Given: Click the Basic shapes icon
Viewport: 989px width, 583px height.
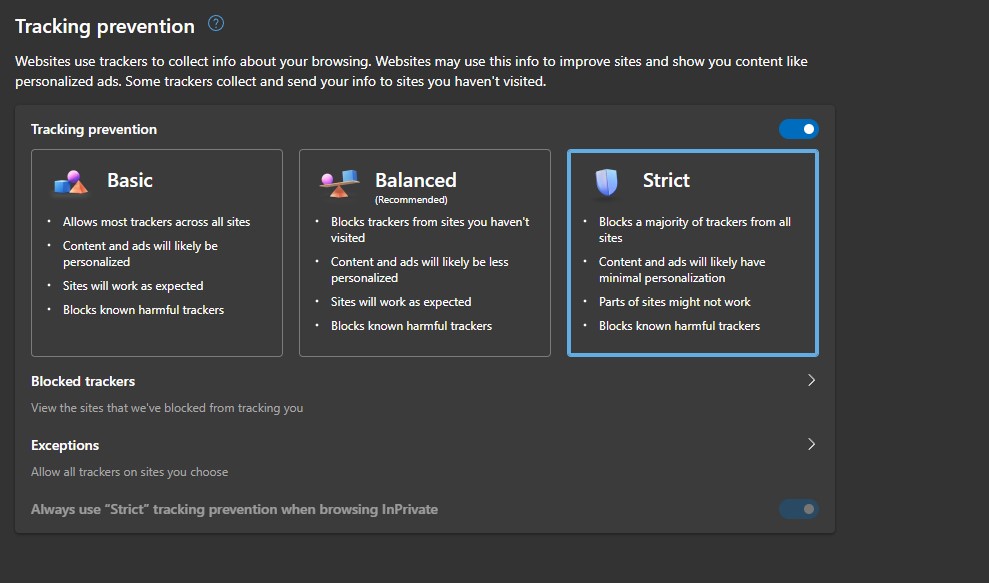Looking at the screenshot, I should (71, 182).
